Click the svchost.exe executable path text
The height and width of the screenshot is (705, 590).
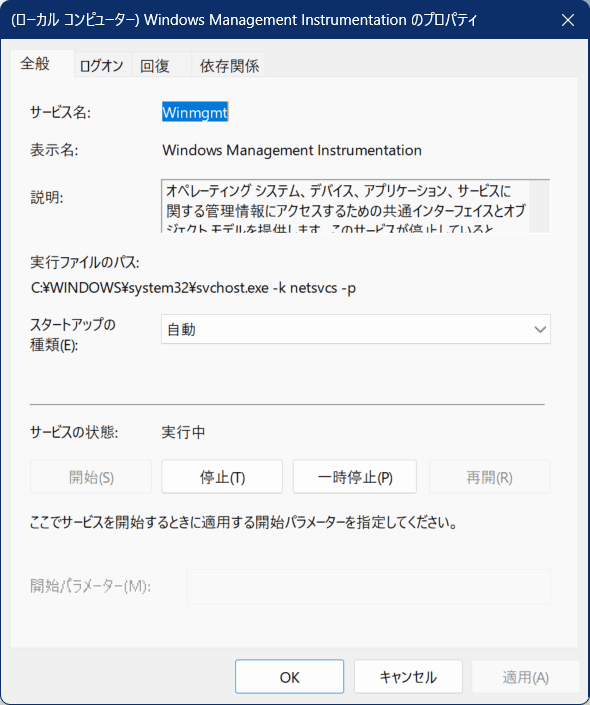(193, 288)
